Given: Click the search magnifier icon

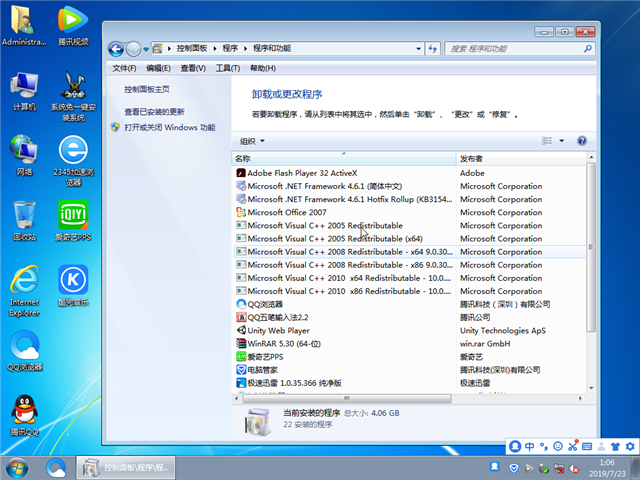Looking at the screenshot, I should [x=587, y=49].
